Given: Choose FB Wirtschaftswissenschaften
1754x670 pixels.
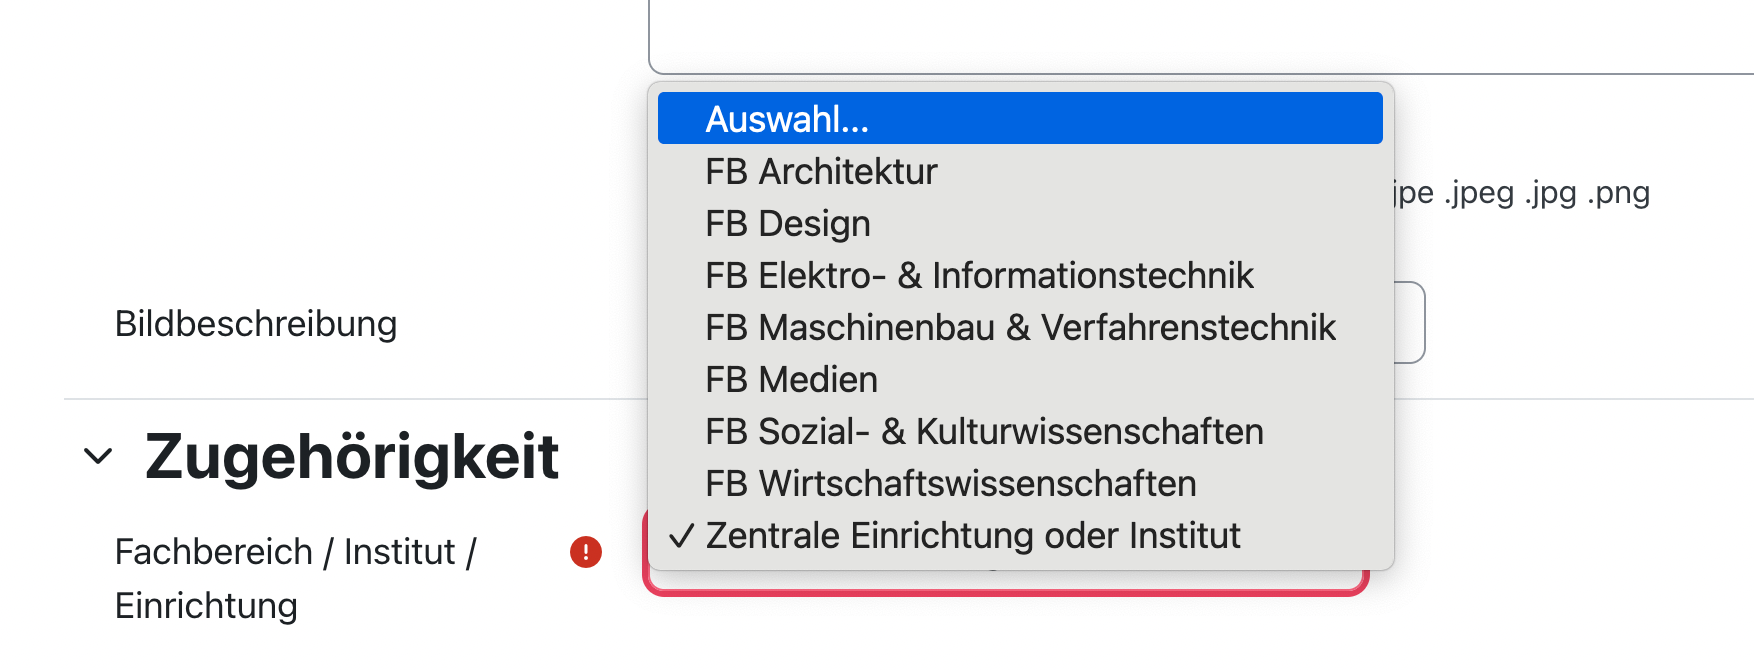Looking at the screenshot, I should tap(950, 484).
